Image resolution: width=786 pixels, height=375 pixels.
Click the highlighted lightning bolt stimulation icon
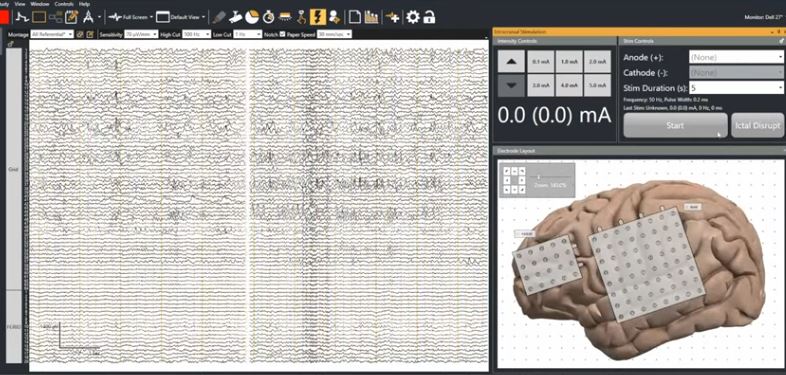[318, 17]
